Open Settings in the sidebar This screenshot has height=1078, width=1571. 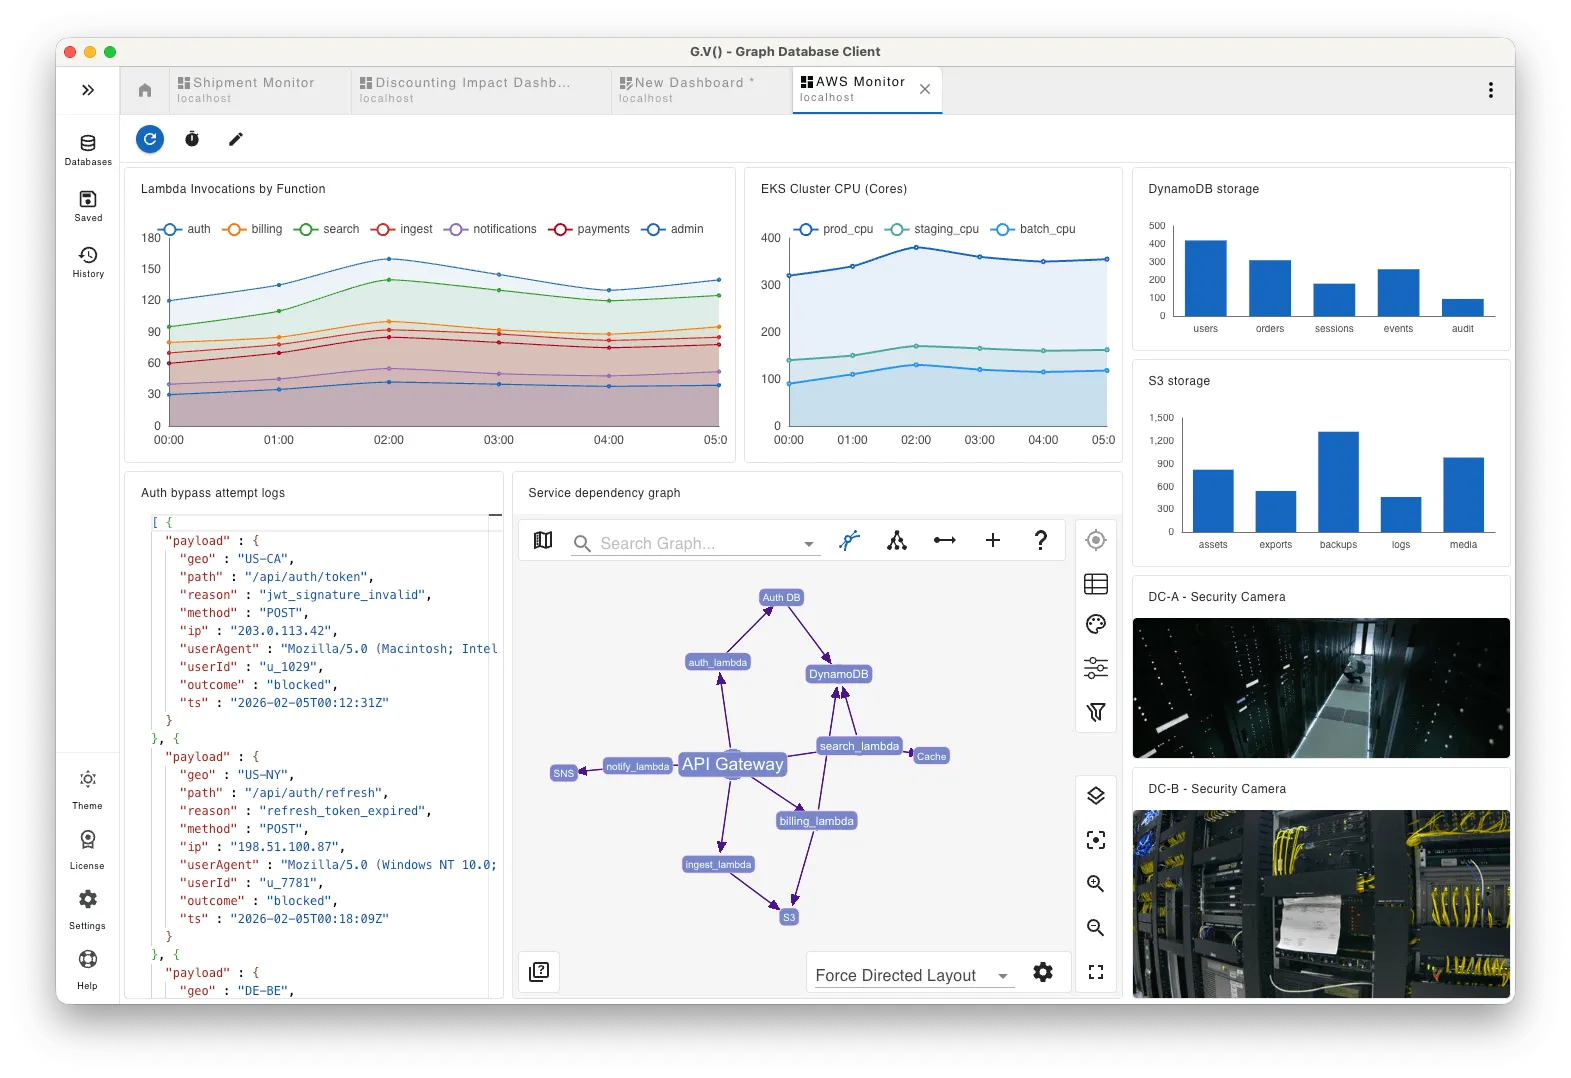(x=87, y=909)
